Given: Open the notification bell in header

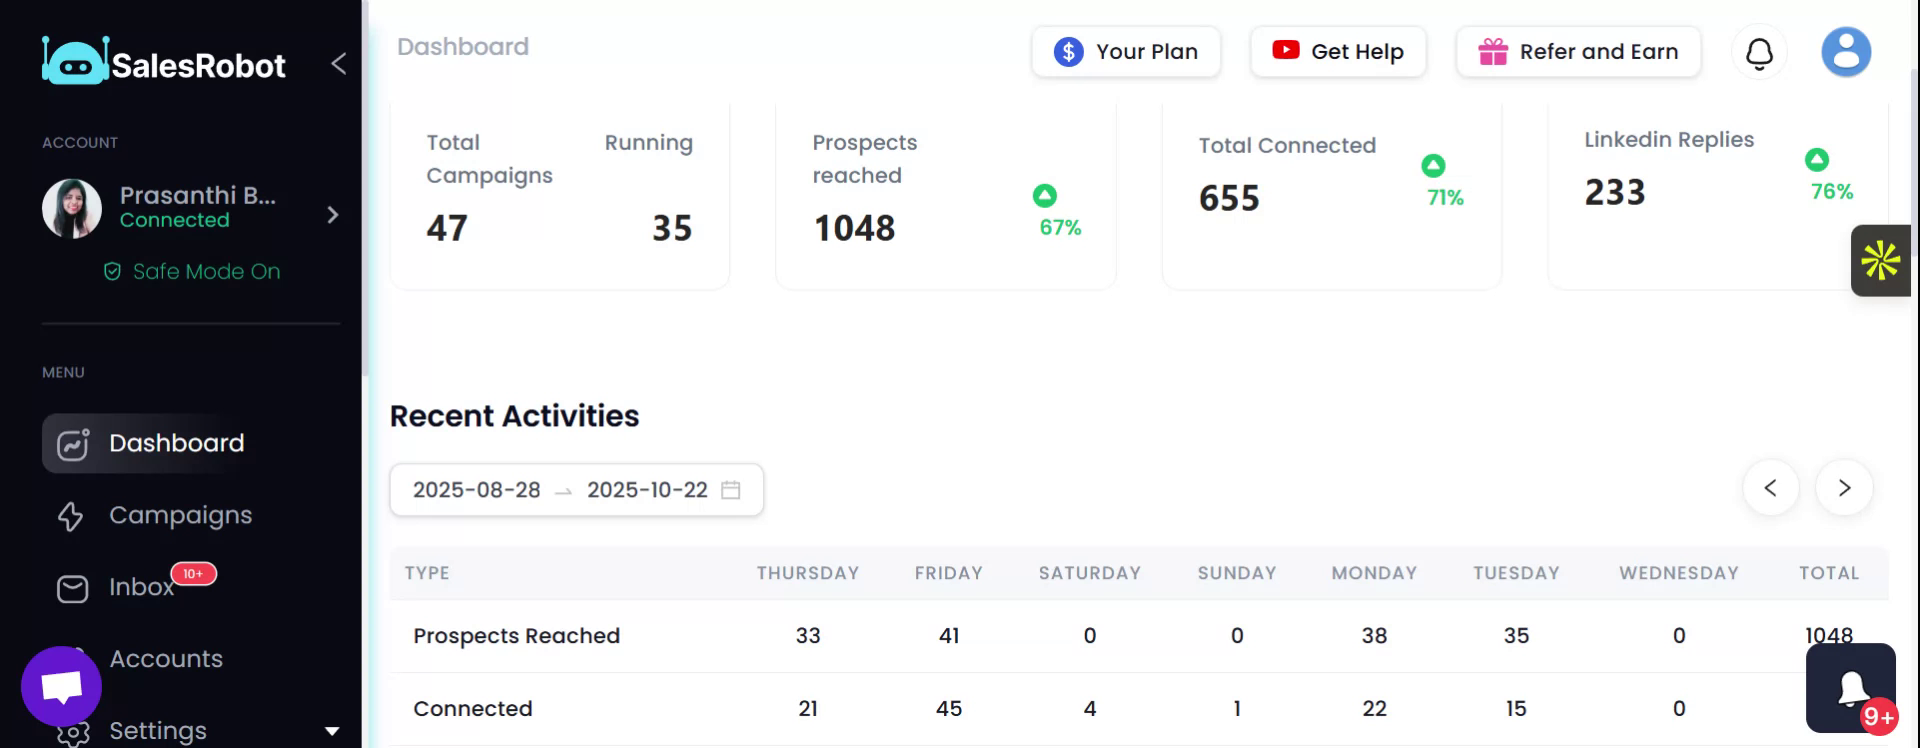Looking at the screenshot, I should pos(1759,52).
